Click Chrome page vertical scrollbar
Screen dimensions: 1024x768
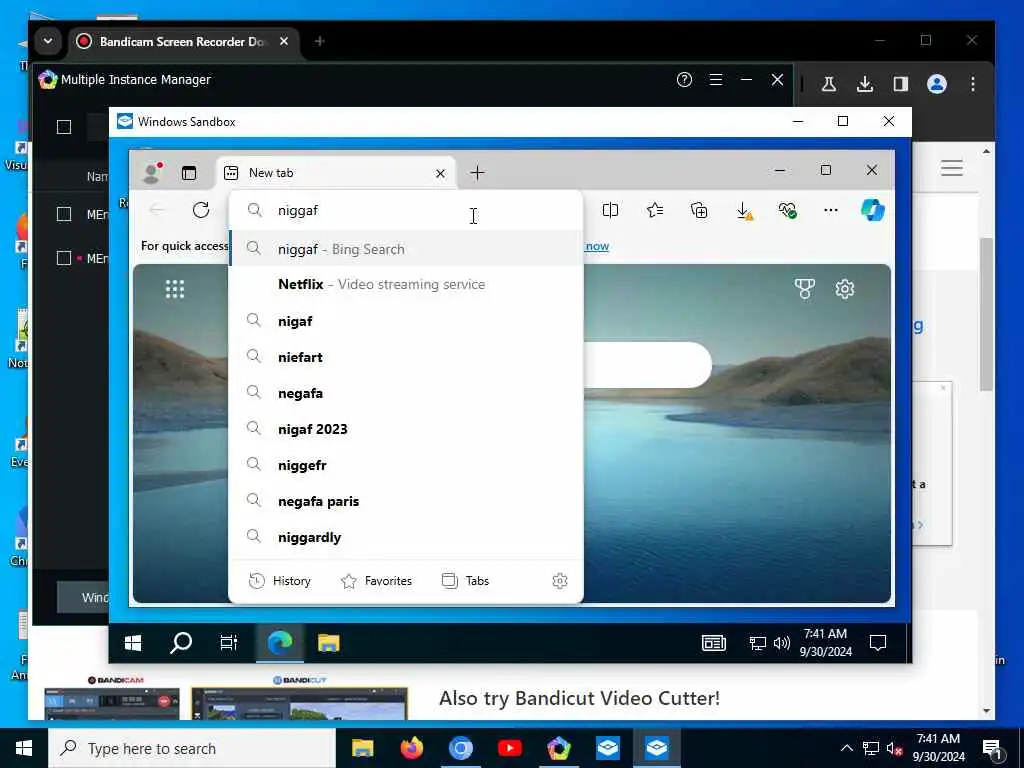coord(986,313)
